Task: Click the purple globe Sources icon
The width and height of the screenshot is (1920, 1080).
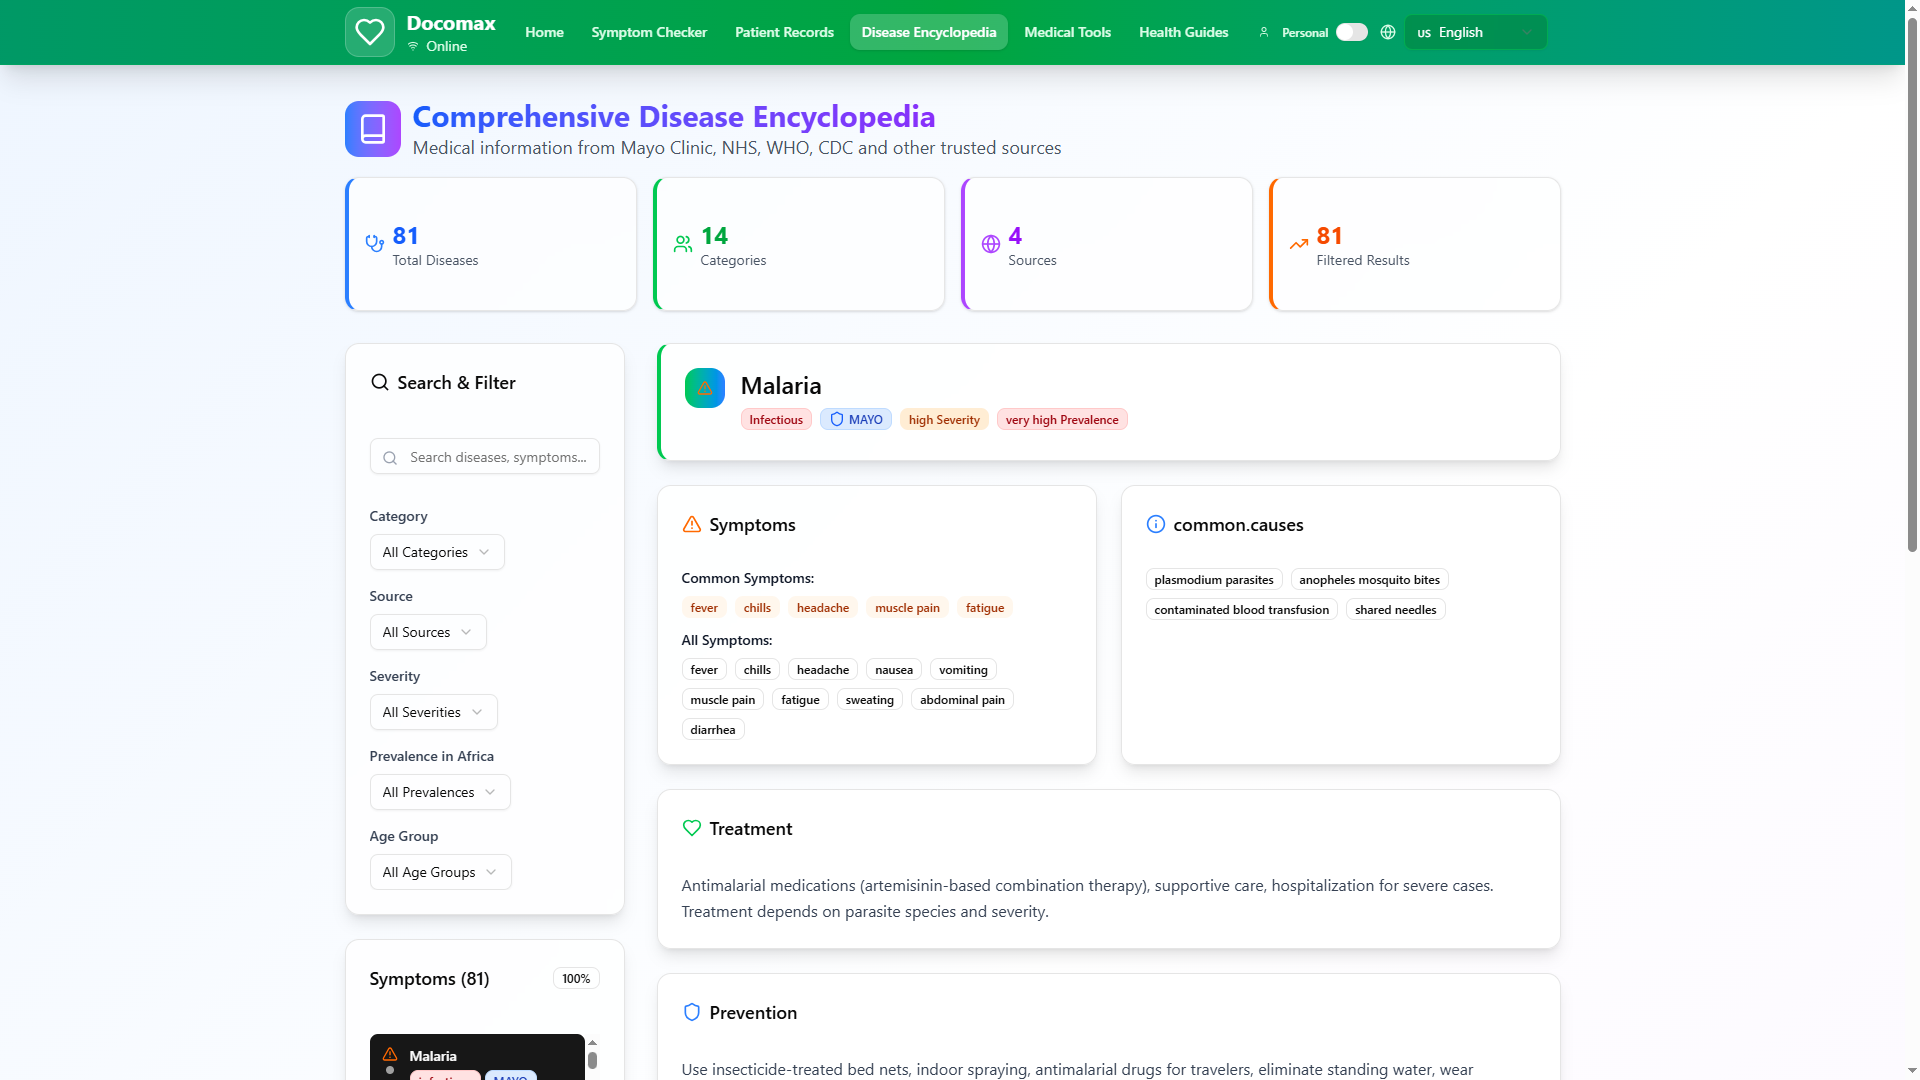Action: (x=990, y=244)
